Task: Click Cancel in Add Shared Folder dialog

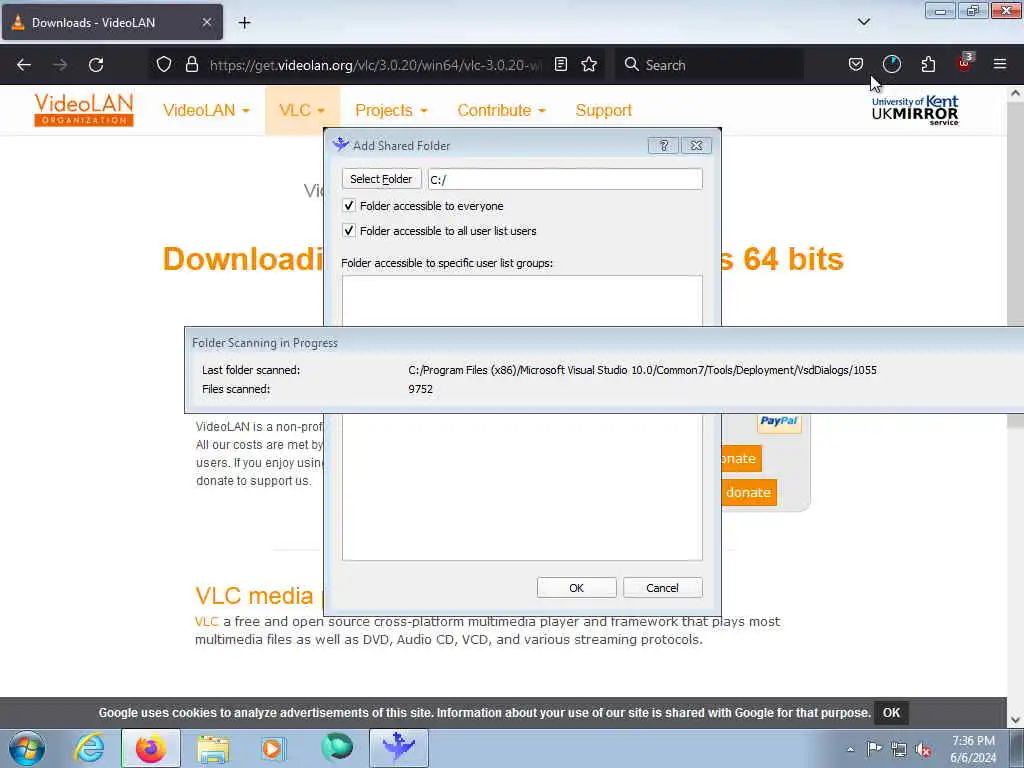Action: (x=662, y=588)
